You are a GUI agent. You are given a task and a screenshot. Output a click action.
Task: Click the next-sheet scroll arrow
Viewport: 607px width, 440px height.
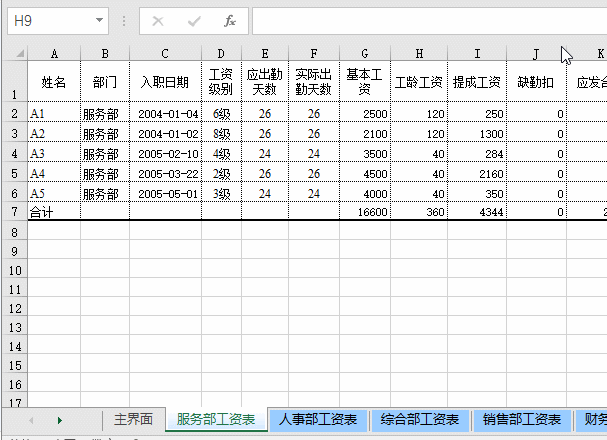click(60, 420)
